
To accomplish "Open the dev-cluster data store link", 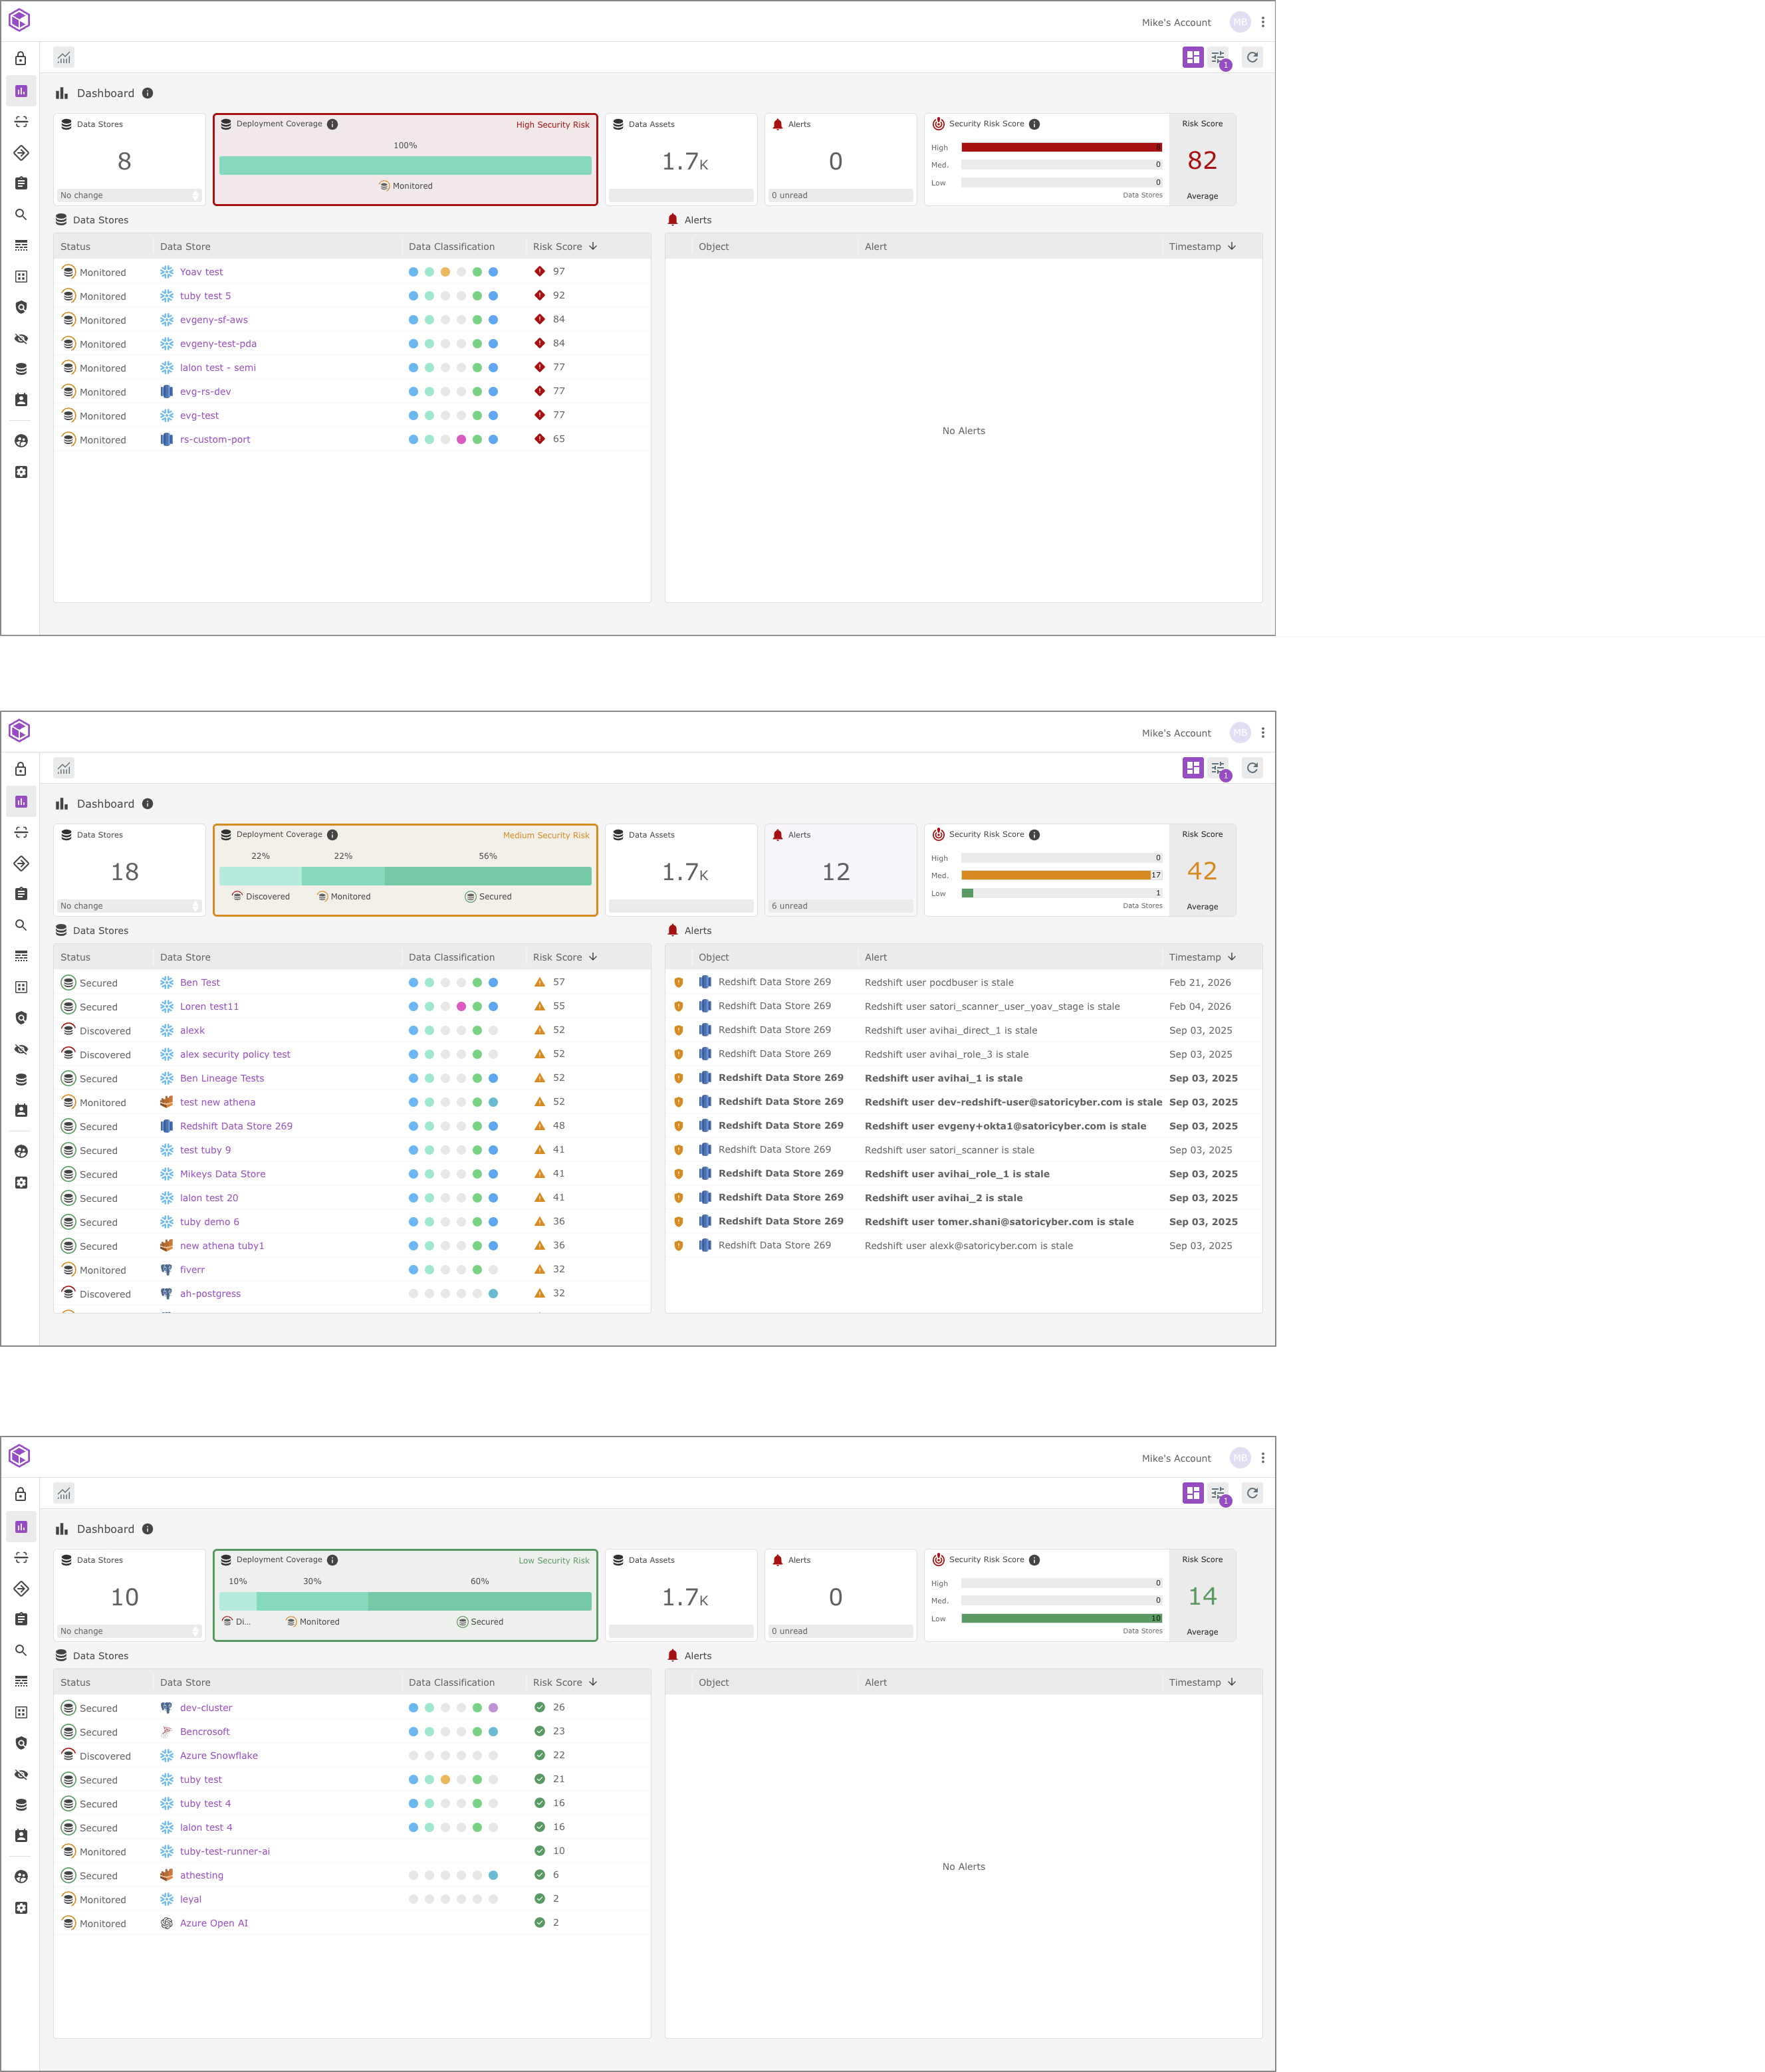I will pyautogui.click(x=206, y=1708).
